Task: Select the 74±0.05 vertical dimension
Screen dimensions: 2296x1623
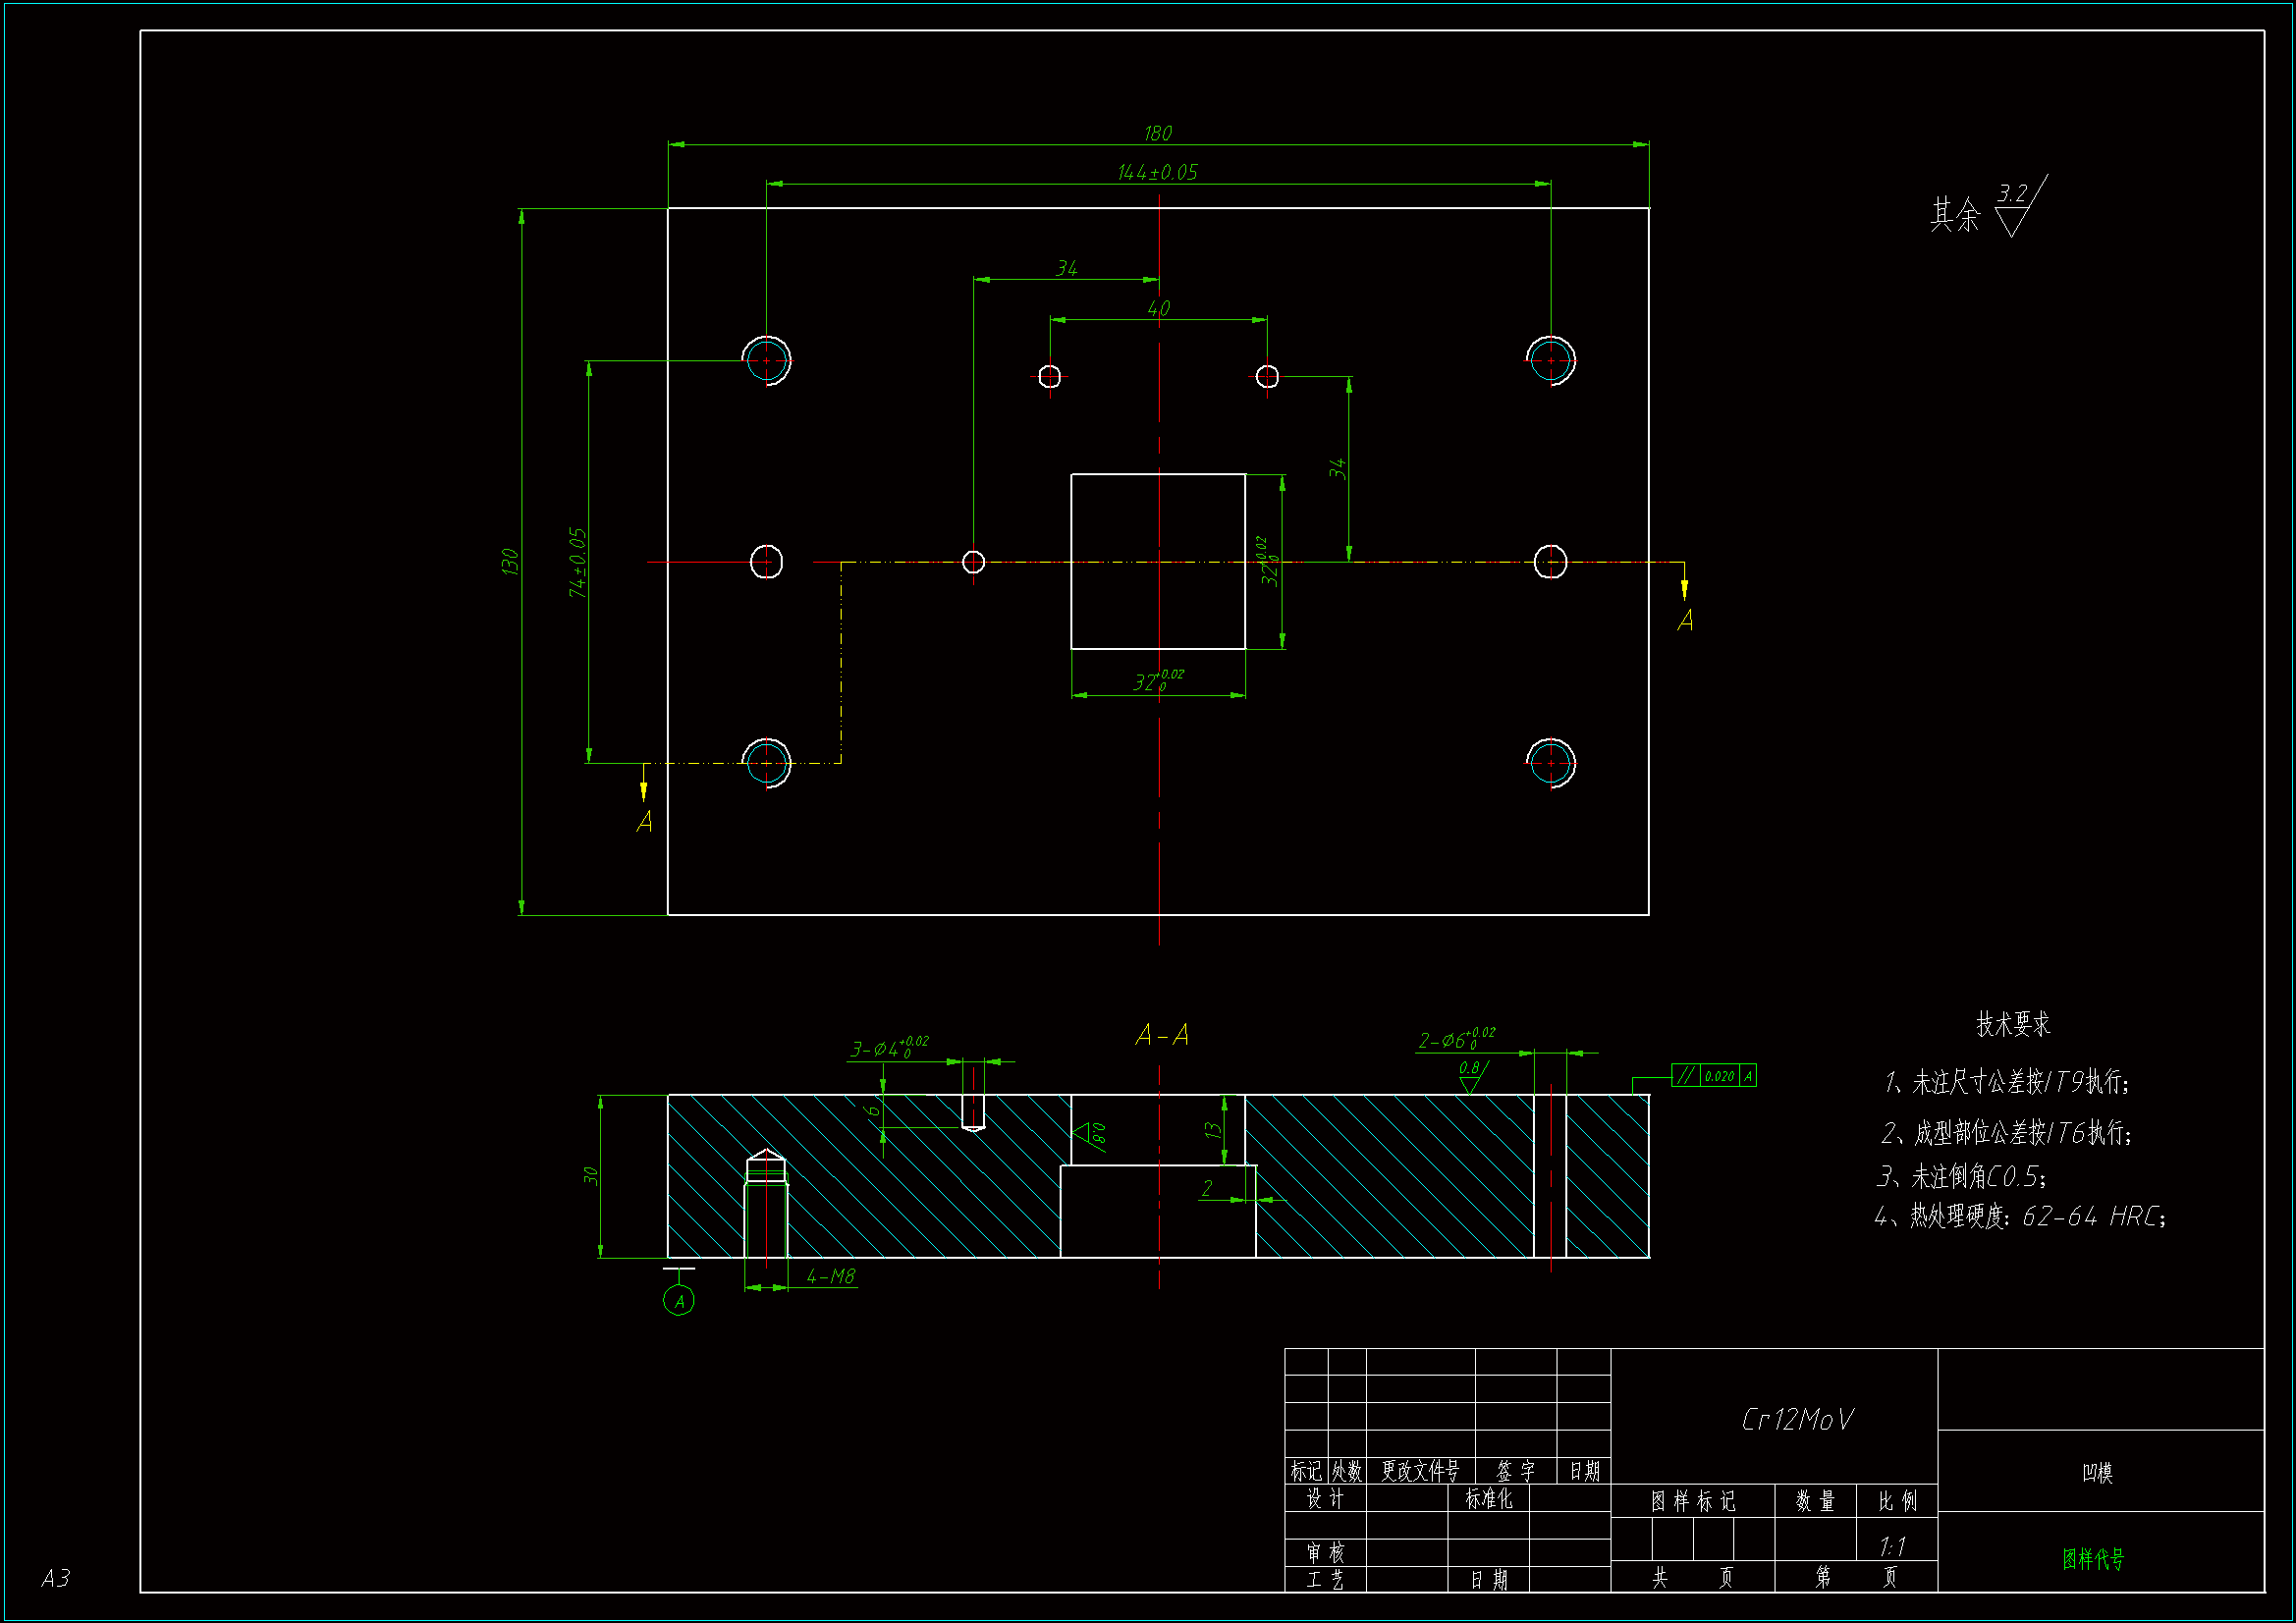Action: tap(577, 562)
